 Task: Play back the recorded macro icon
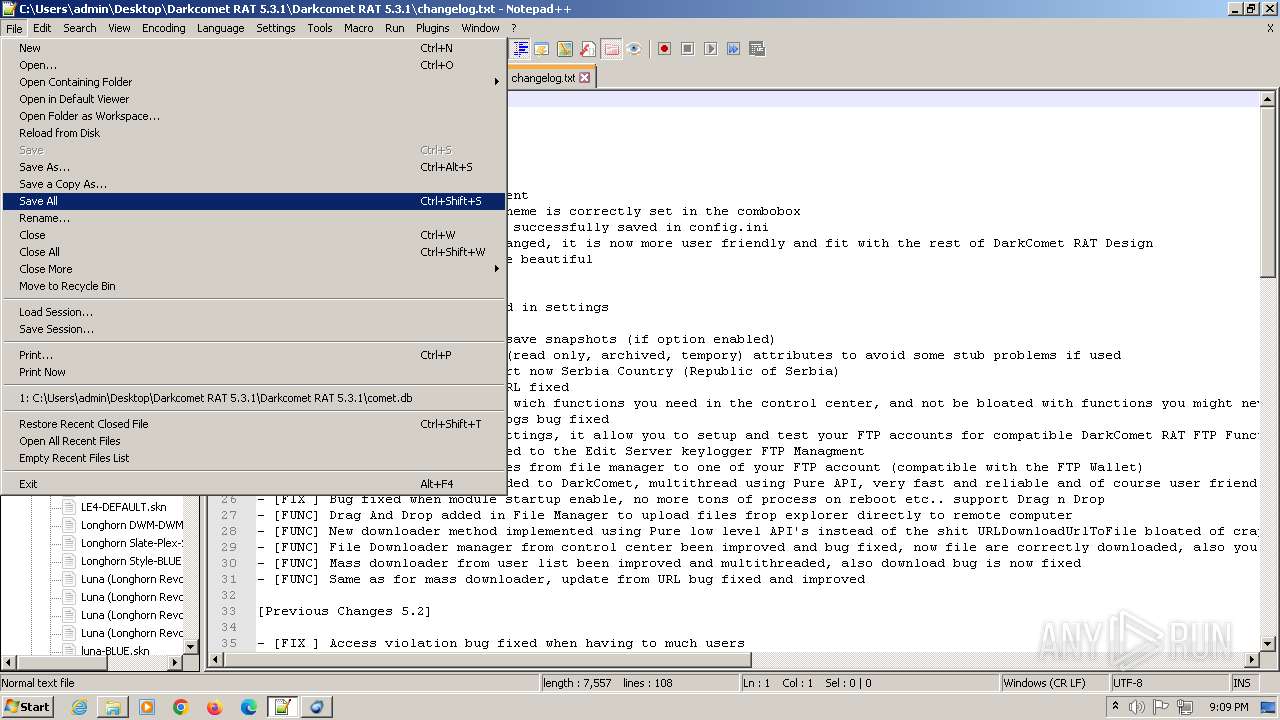pos(710,48)
